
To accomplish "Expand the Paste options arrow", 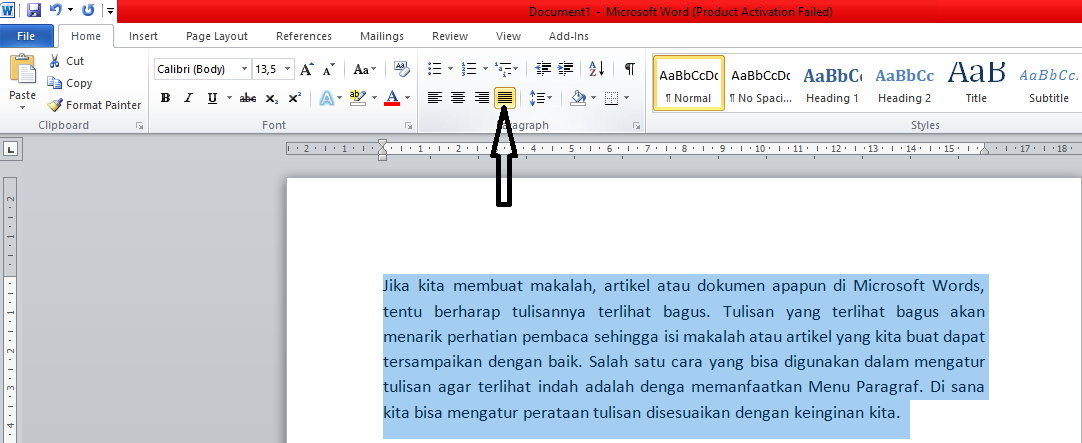I will coord(23,107).
